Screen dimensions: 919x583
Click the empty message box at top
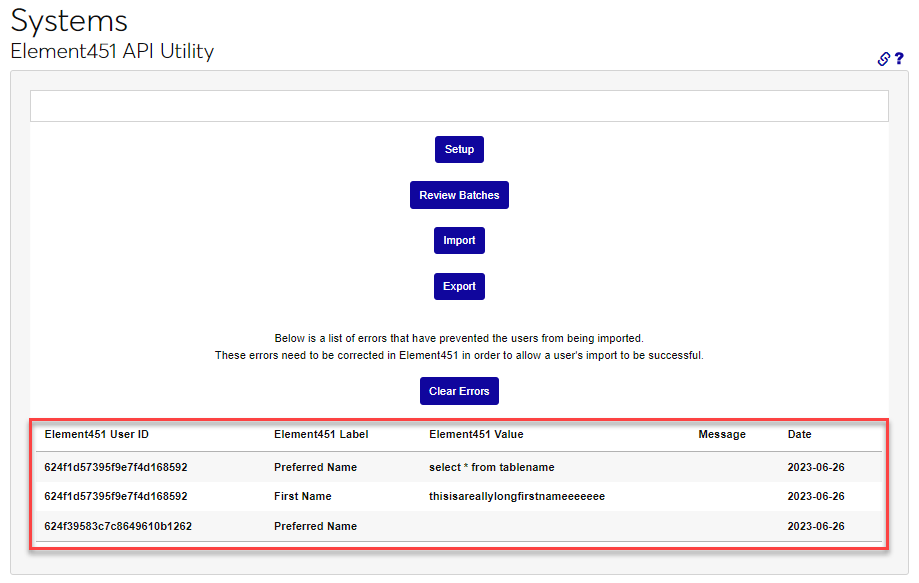pyautogui.click(x=459, y=106)
